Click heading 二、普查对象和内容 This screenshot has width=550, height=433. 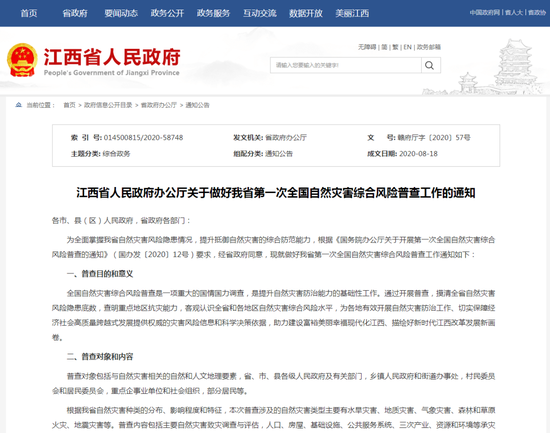click(100, 357)
